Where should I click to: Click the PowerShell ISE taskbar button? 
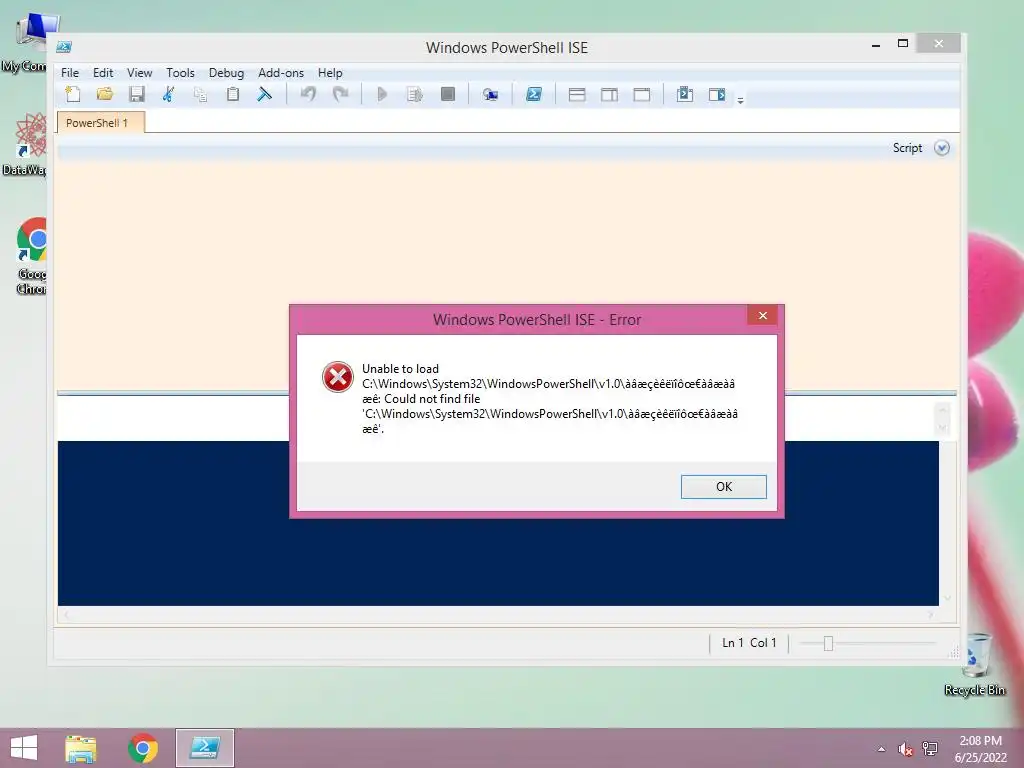[205, 748]
